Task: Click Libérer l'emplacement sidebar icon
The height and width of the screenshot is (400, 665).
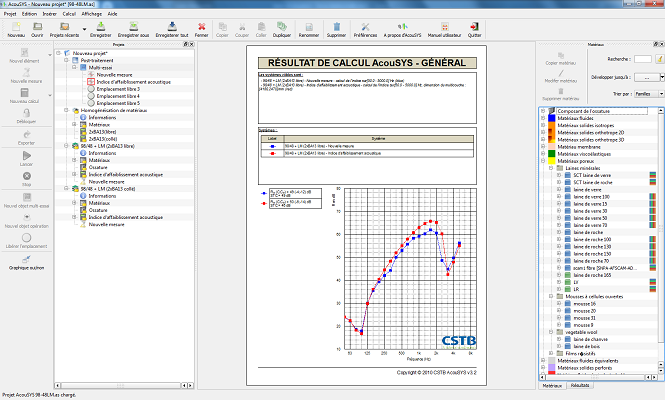Action: tap(26, 238)
